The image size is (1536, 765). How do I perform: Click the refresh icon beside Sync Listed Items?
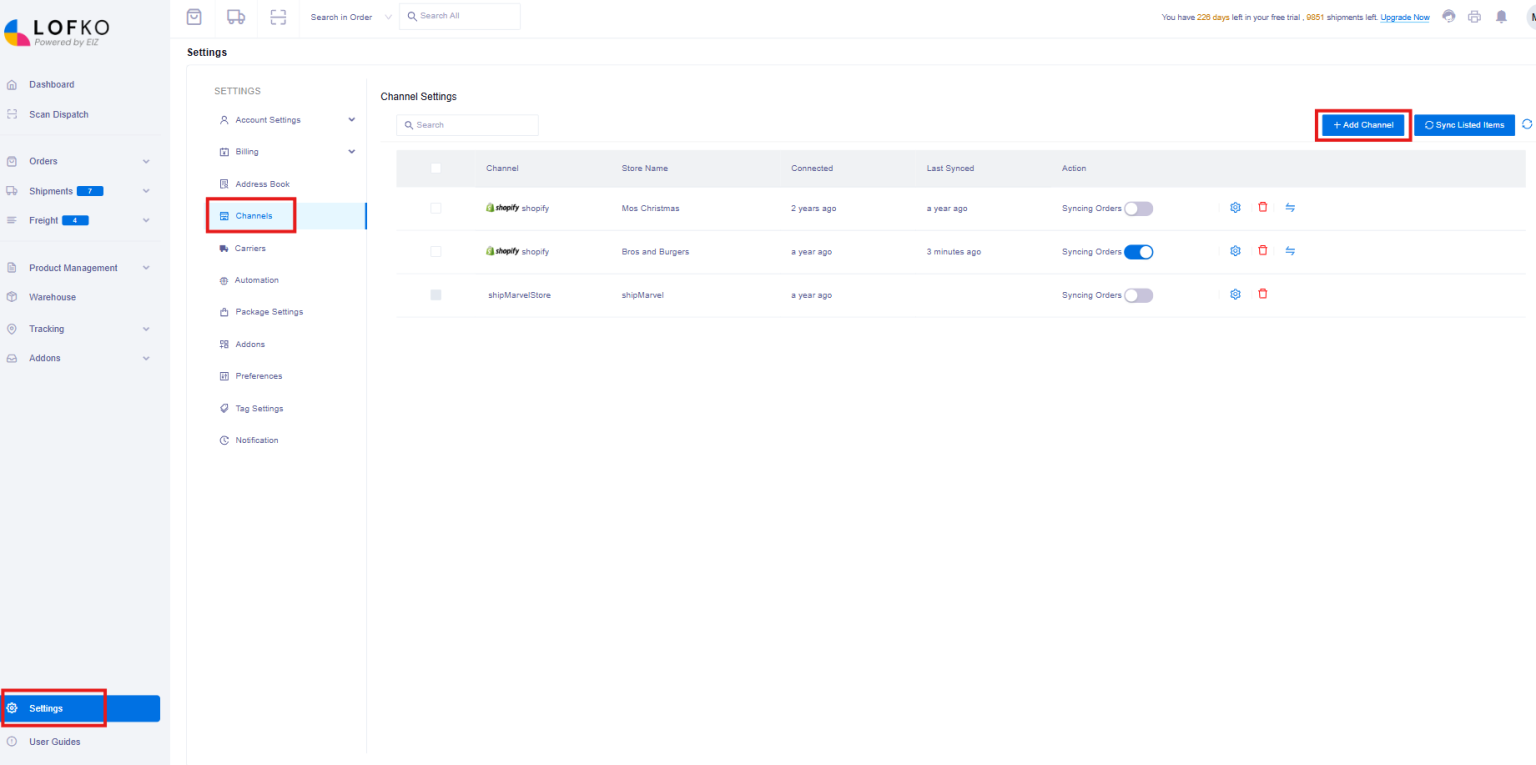tap(1527, 124)
